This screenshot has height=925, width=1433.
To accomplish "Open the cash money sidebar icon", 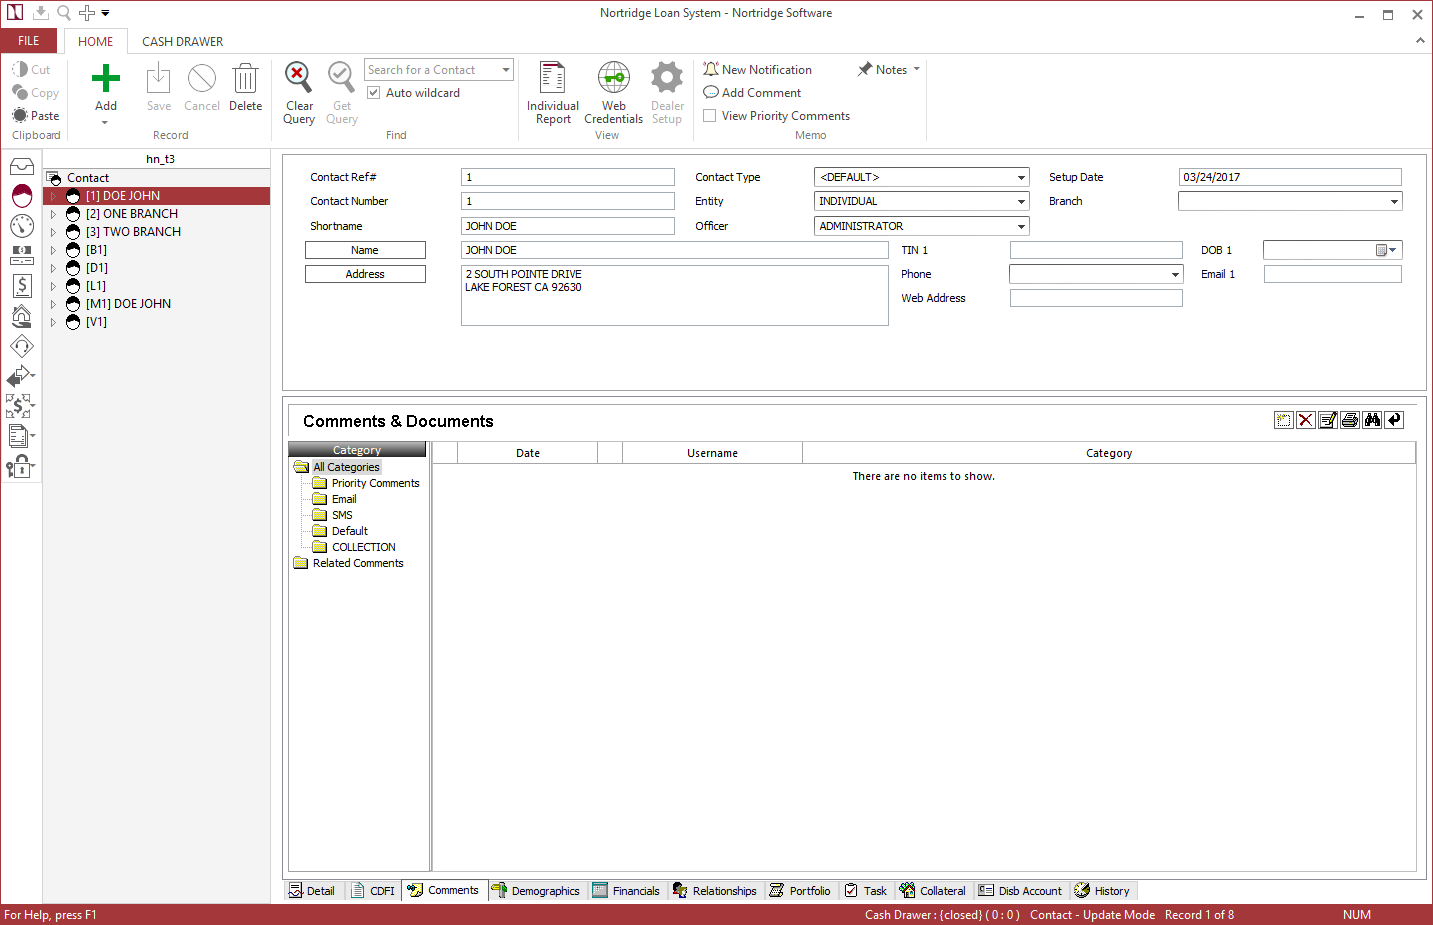I will click(x=22, y=256).
